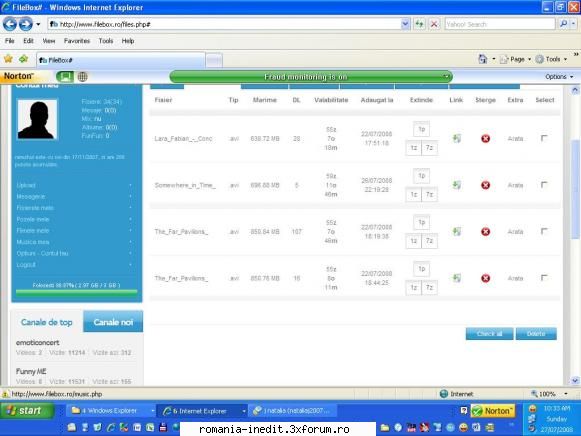Click the Check all button
Screen dimensions: 581x436
point(489,334)
